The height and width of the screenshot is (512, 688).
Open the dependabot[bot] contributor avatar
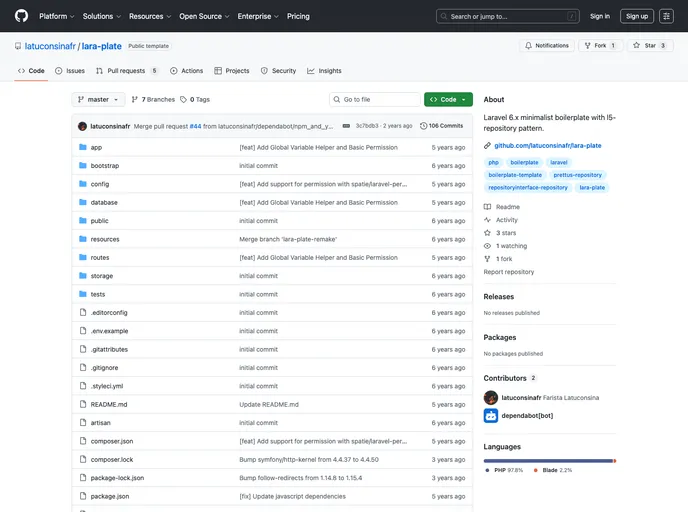pos(491,416)
